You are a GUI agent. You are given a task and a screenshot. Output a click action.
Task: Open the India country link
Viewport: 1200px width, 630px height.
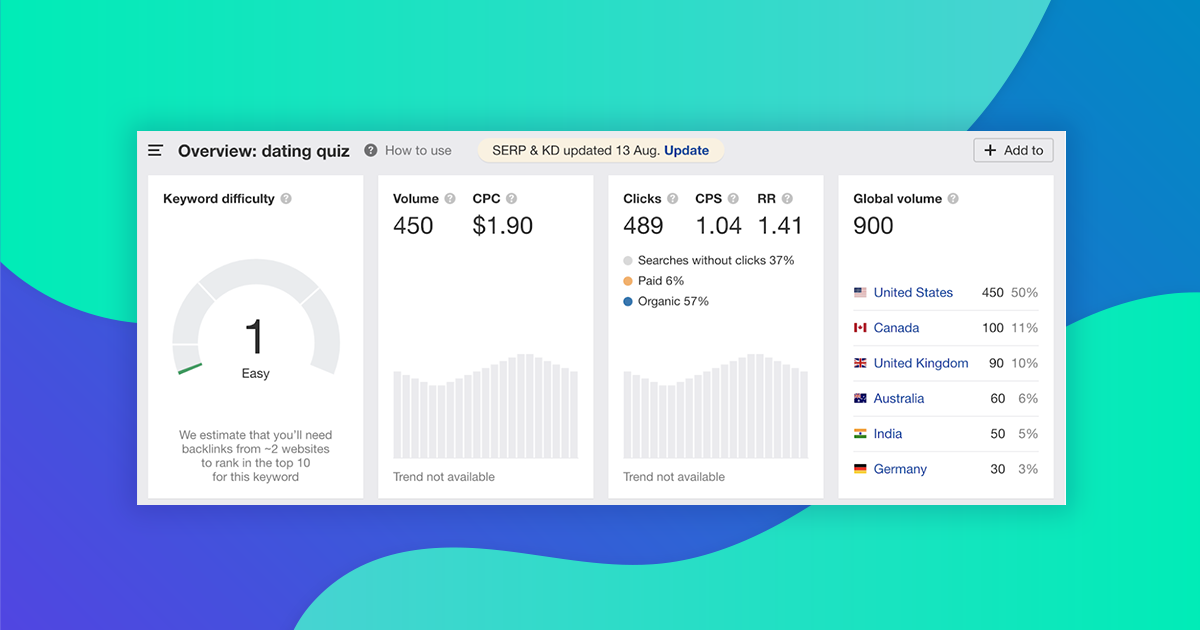(x=887, y=434)
